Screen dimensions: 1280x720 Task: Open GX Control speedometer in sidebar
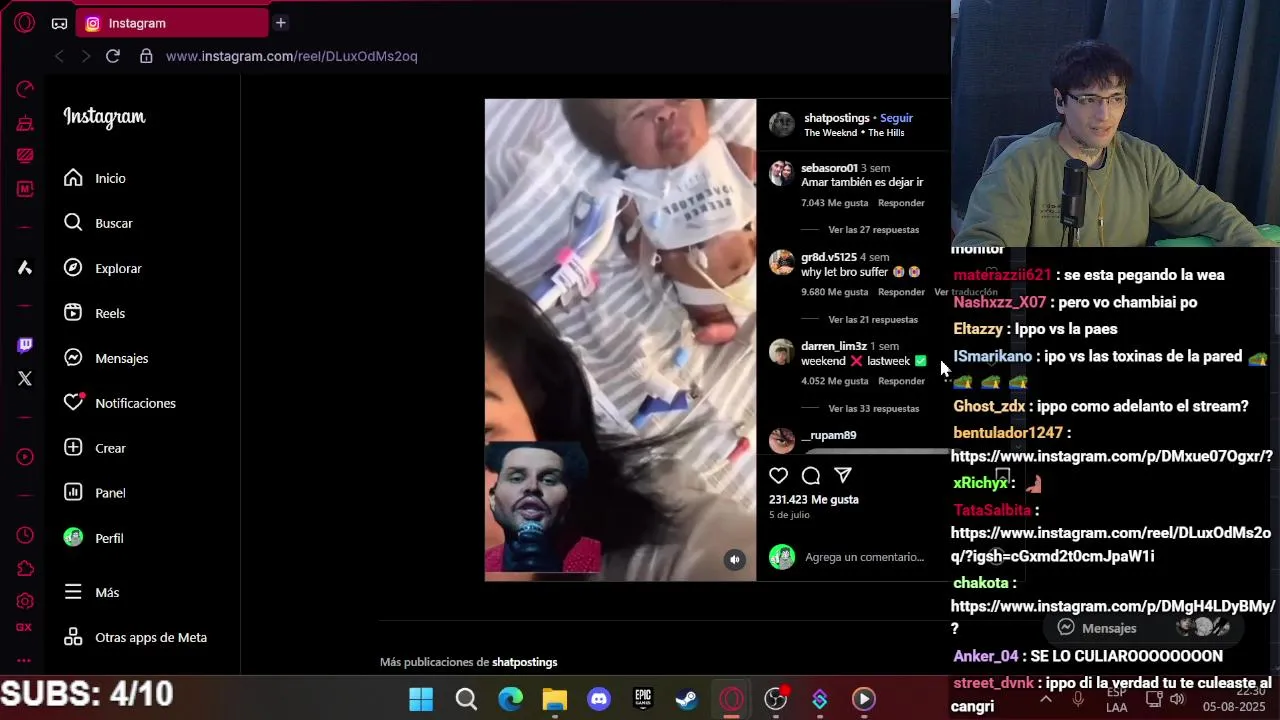(25, 90)
